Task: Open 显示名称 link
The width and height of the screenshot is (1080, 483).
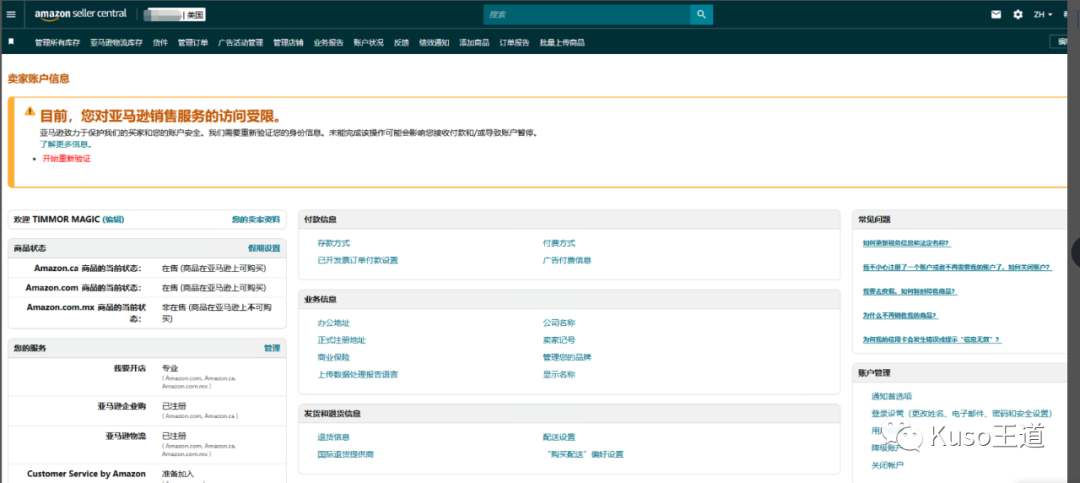Action: tap(559, 375)
